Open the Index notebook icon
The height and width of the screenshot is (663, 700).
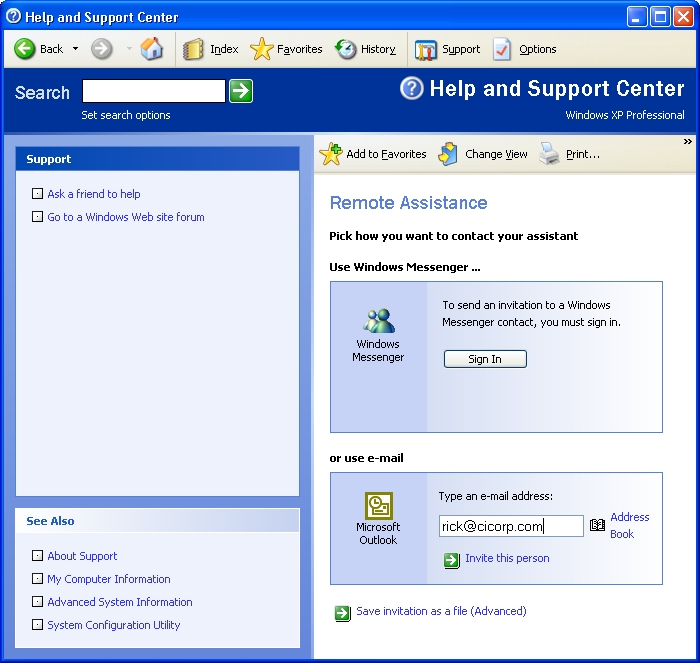193,49
